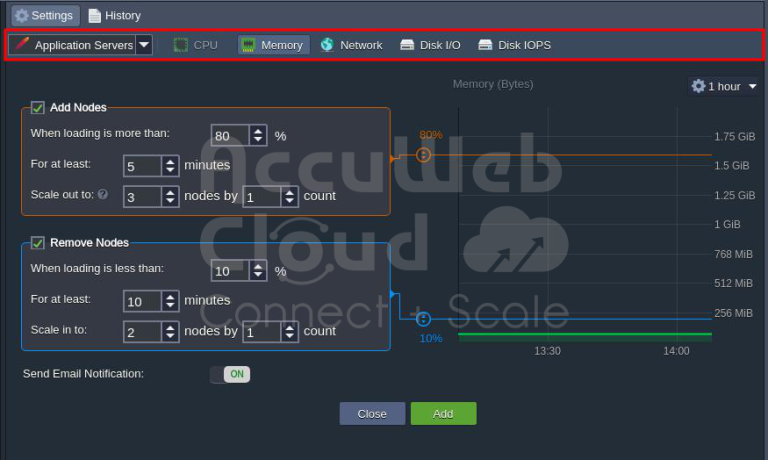Image resolution: width=768 pixels, height=460 pixels.
Task: Click the Scale out to help icon
Action: coord(103,196)
